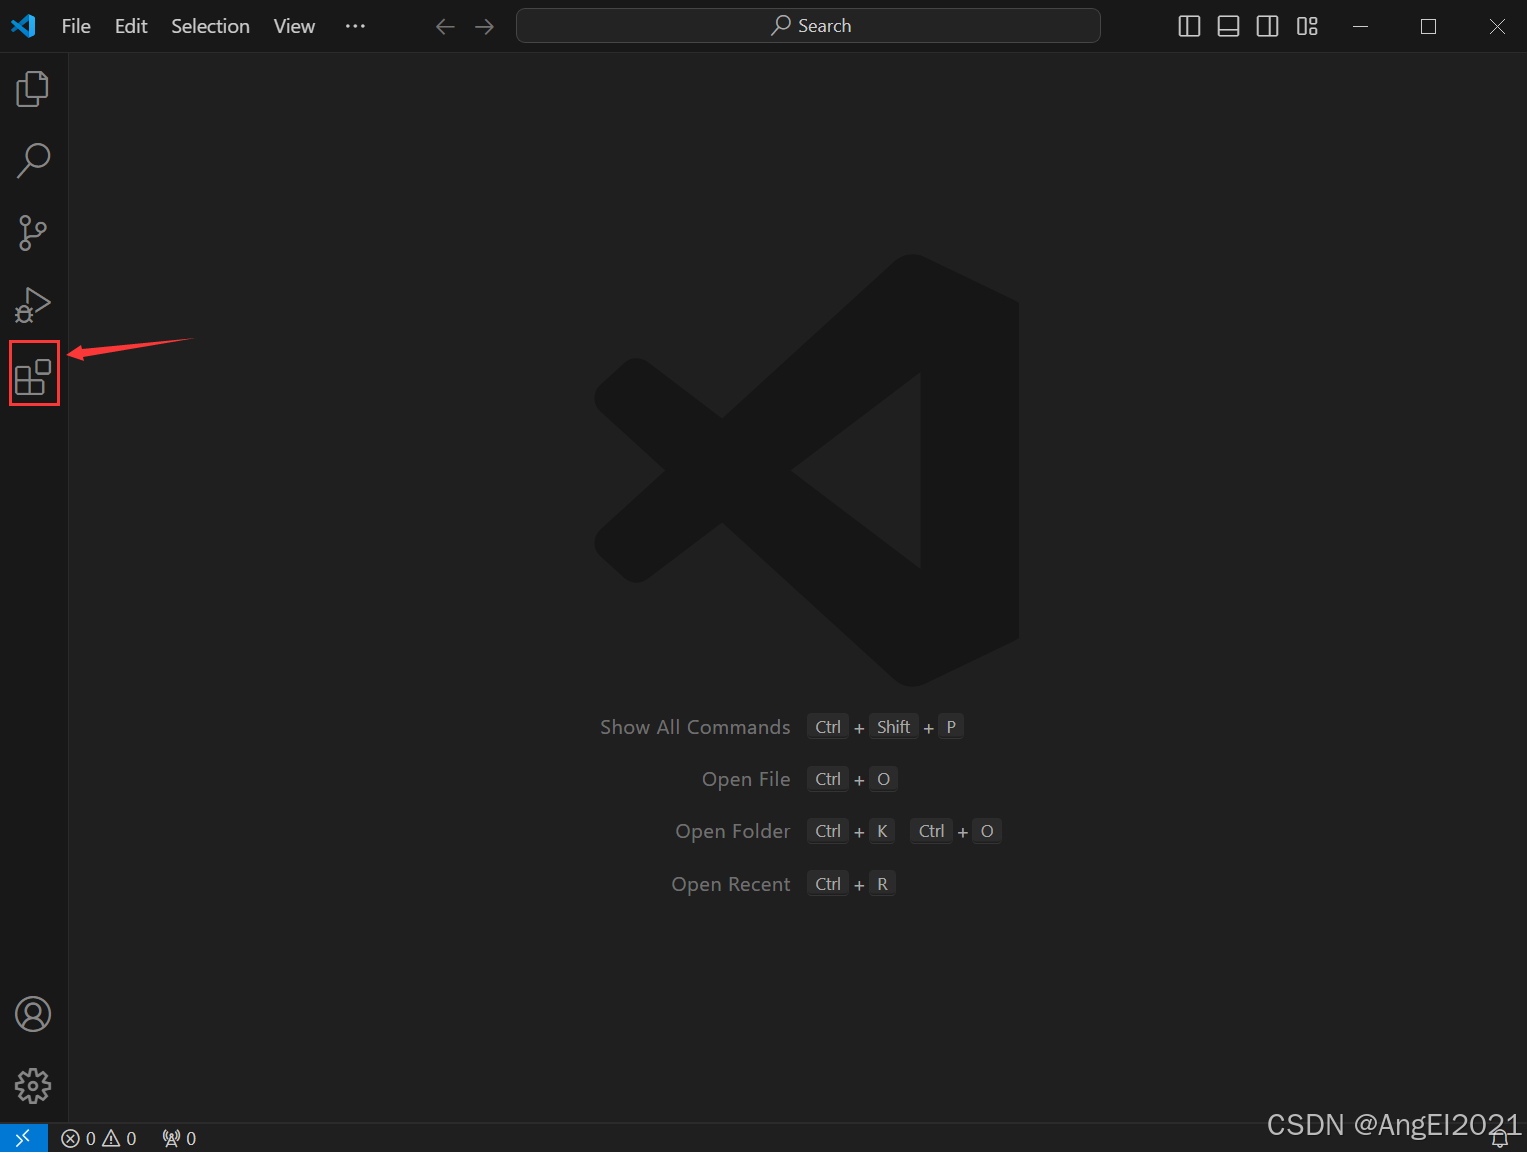Open the Source Control view

[33, 233]
